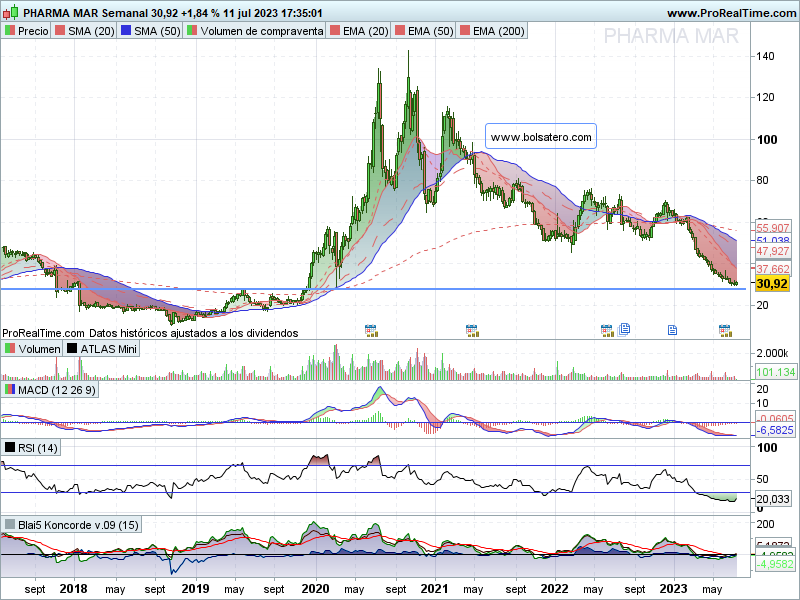Click the 2.000k volume axis label

[x=772, y=353]
